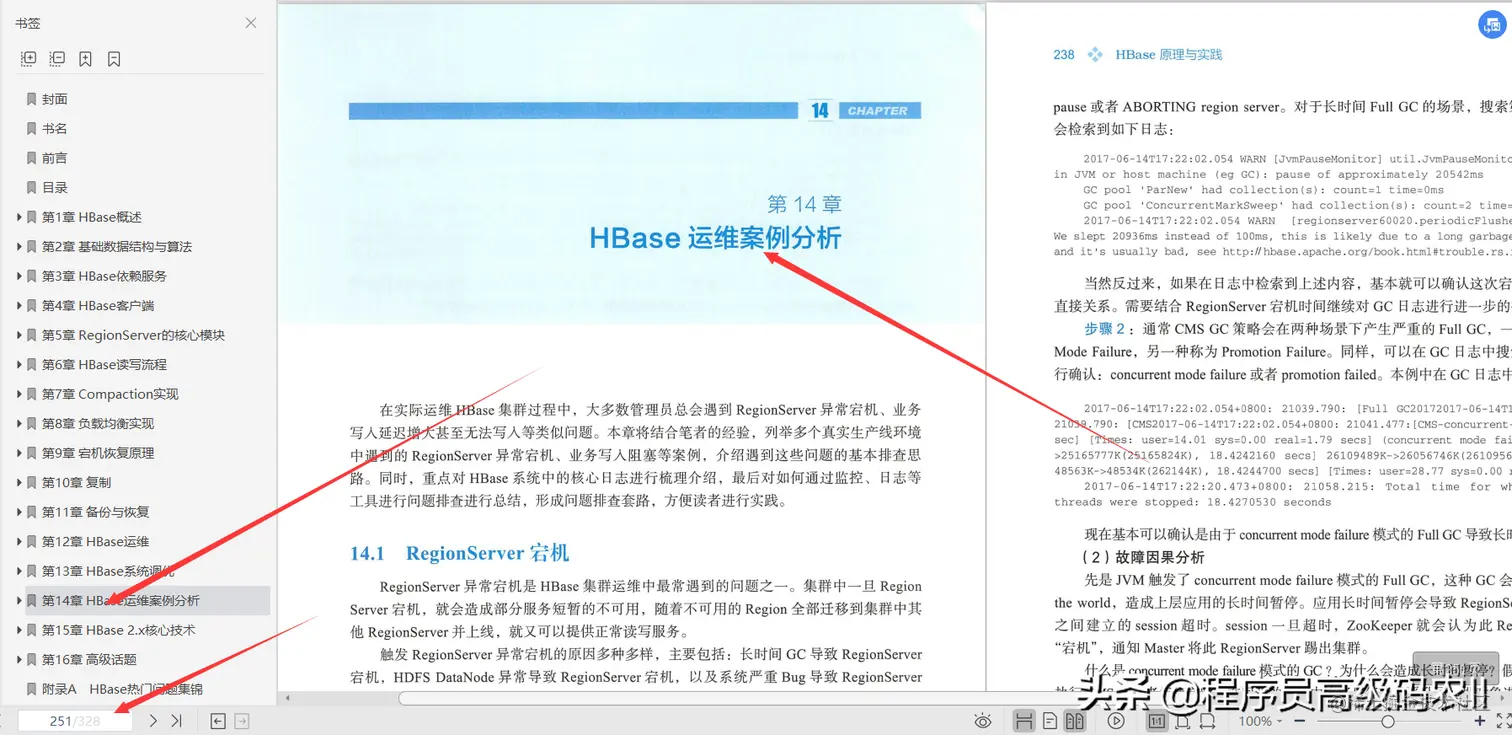Open the eye protection reading mode icon
The width and height of the screenshot is (1512, 735).
(983, 720)
